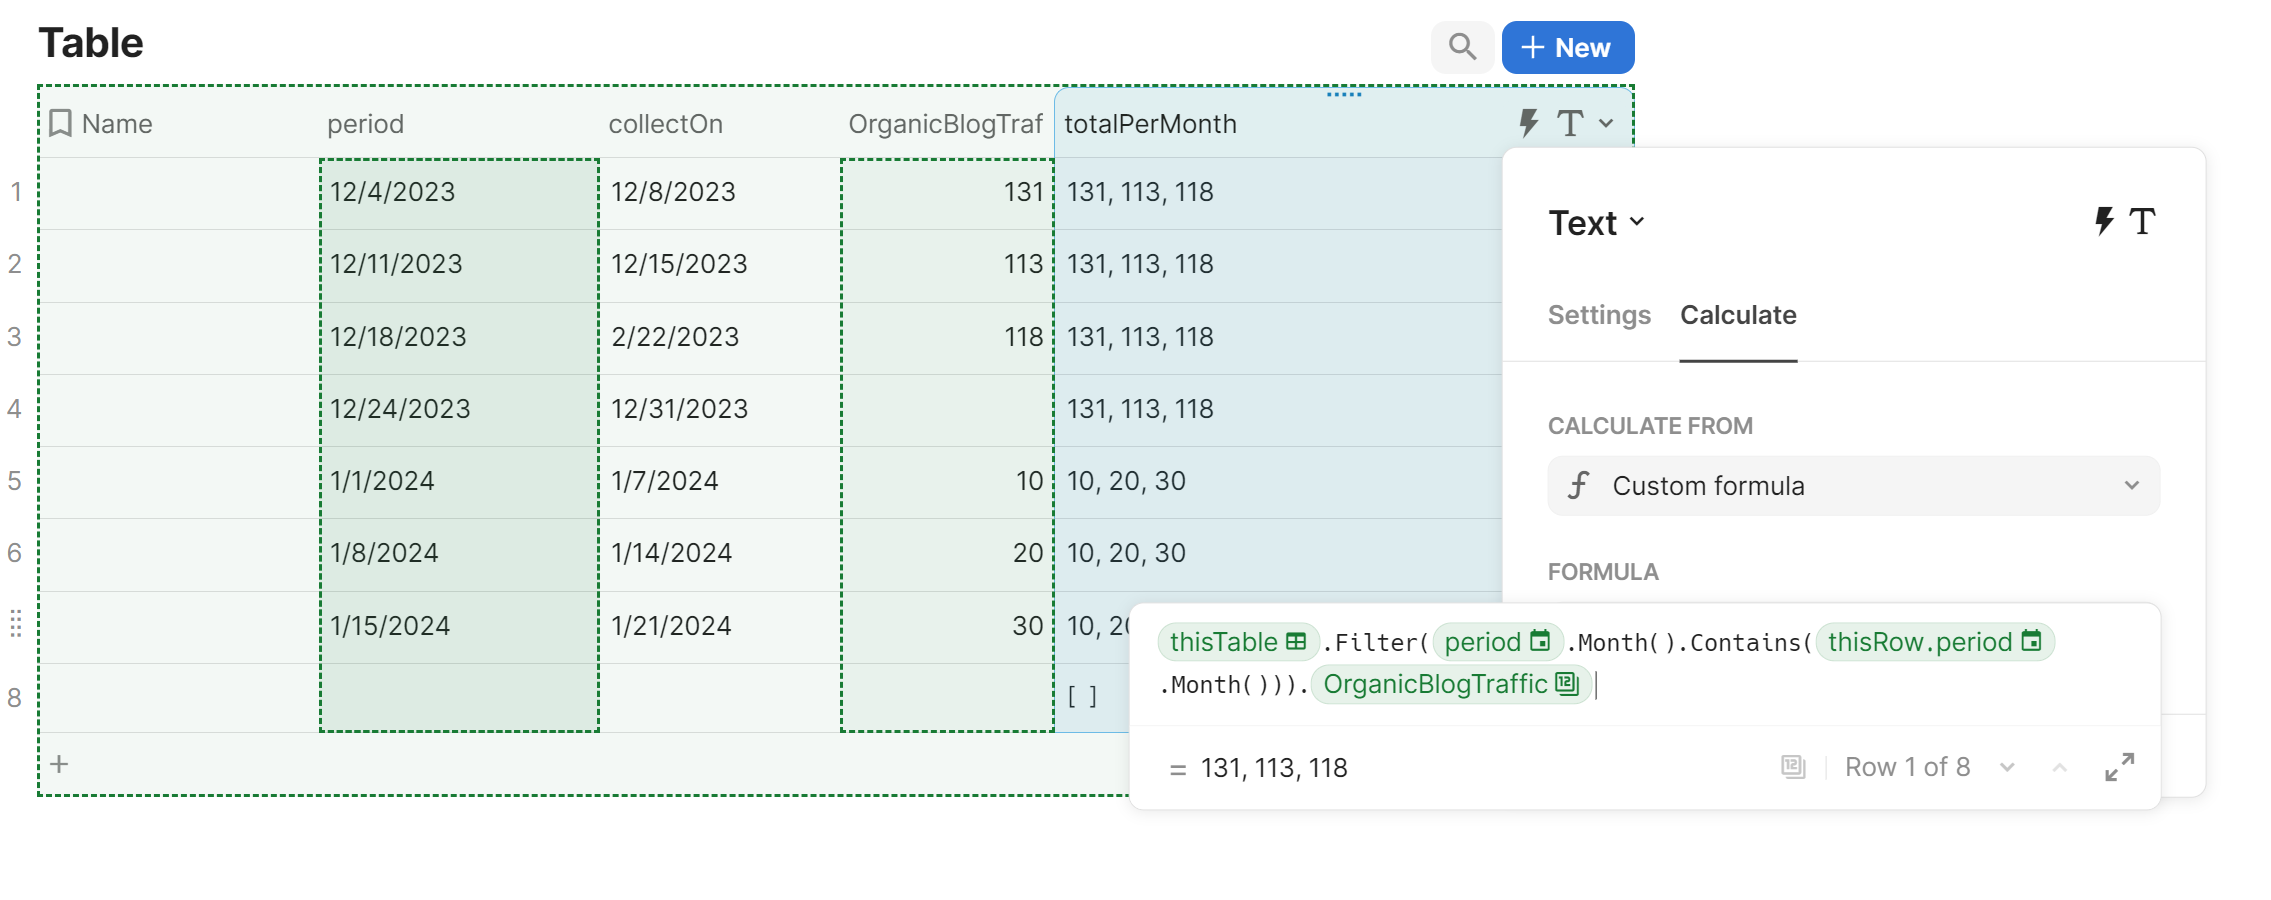Click the period column header
Image resolution: width=2271 pixels, height=900 pixels.
click(x=366, y=124)
